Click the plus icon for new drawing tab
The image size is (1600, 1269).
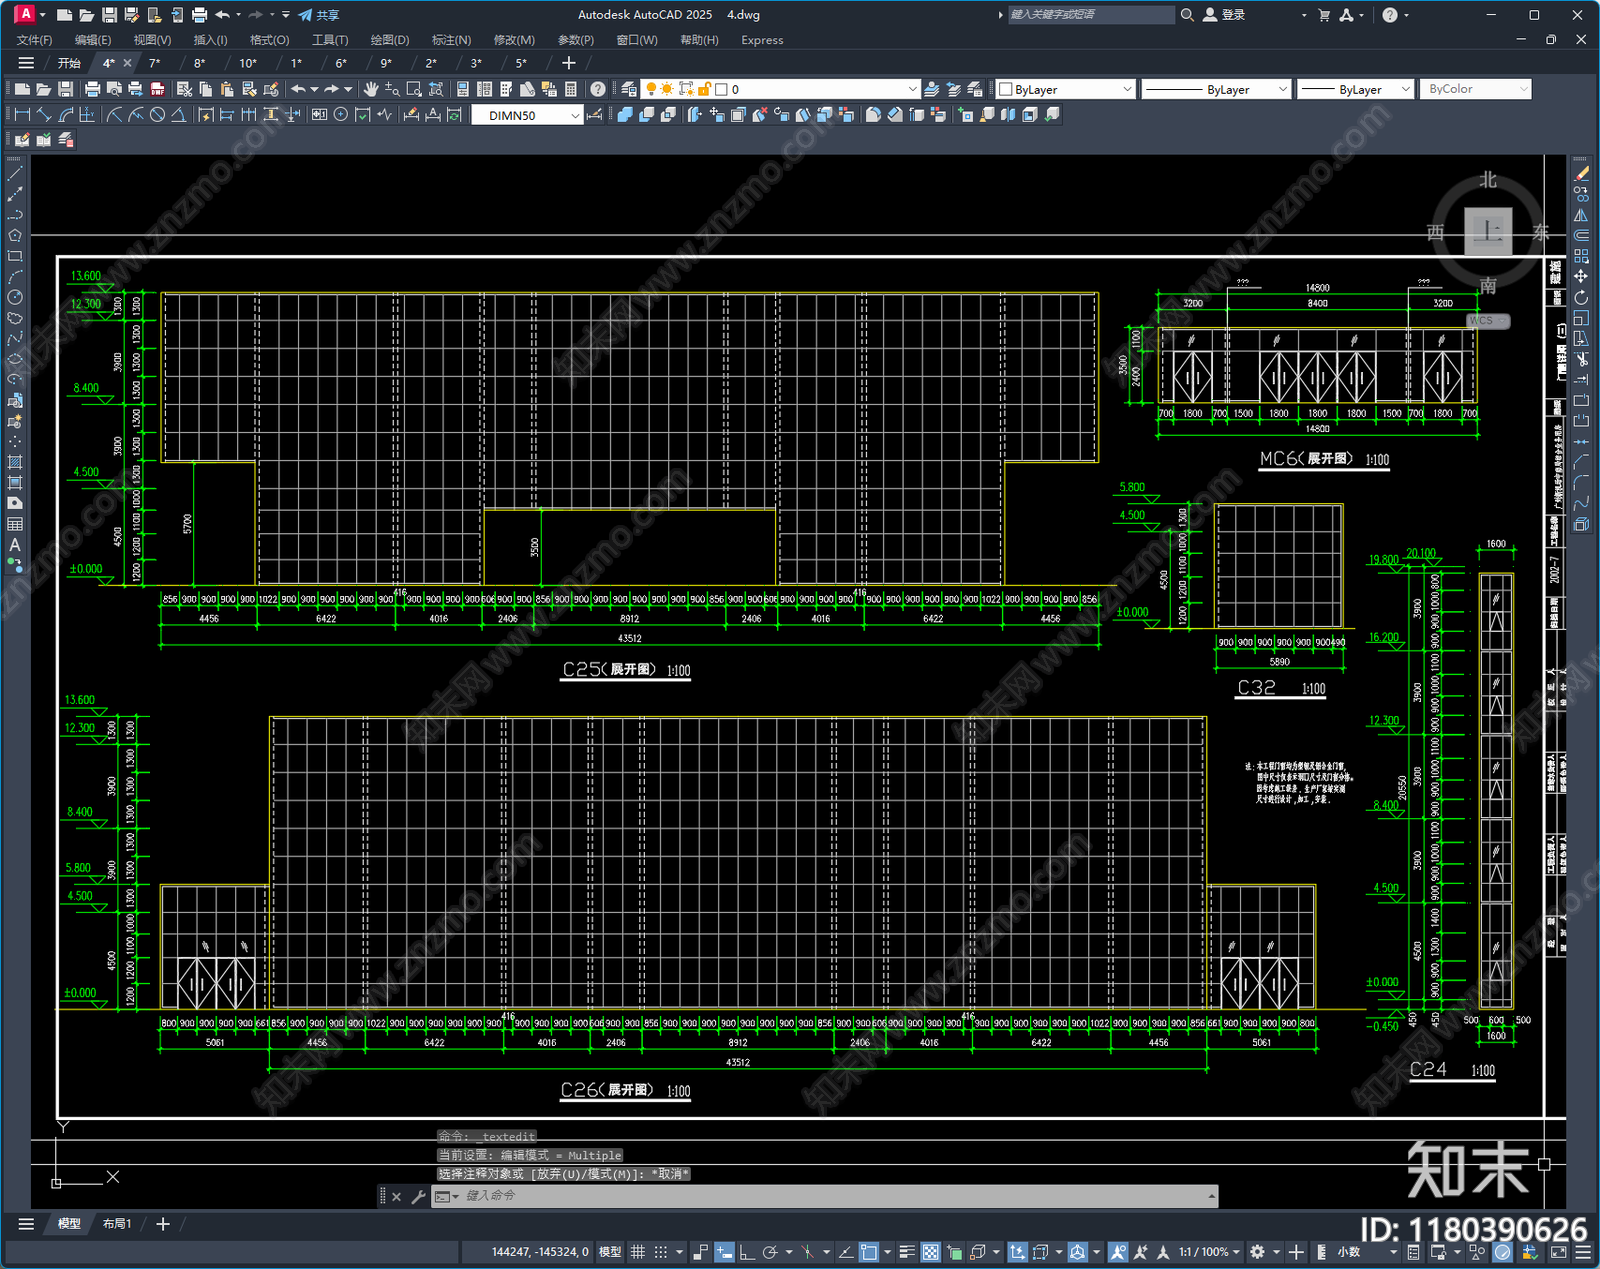(x=569, y=63)
